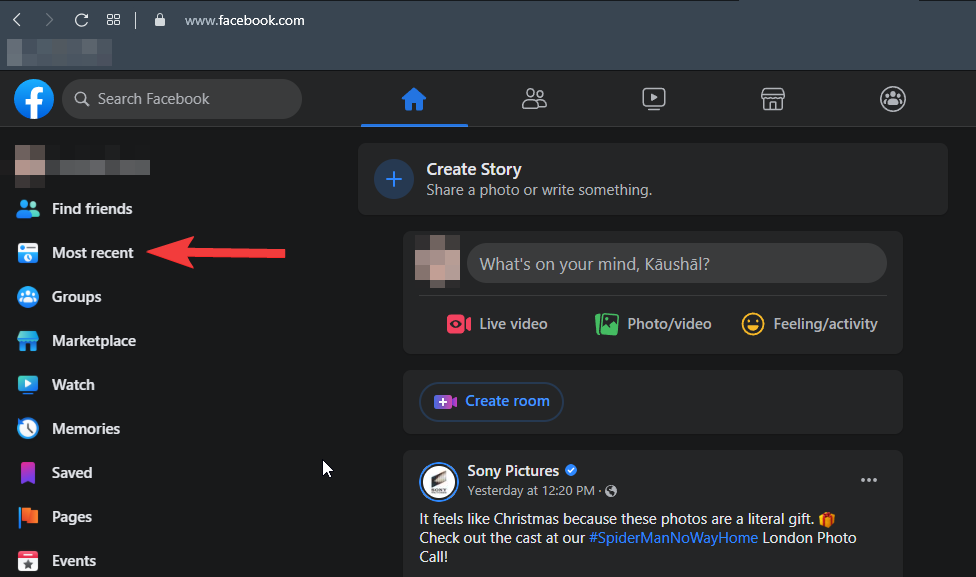Click the Most recent icon

pos(27,253)
